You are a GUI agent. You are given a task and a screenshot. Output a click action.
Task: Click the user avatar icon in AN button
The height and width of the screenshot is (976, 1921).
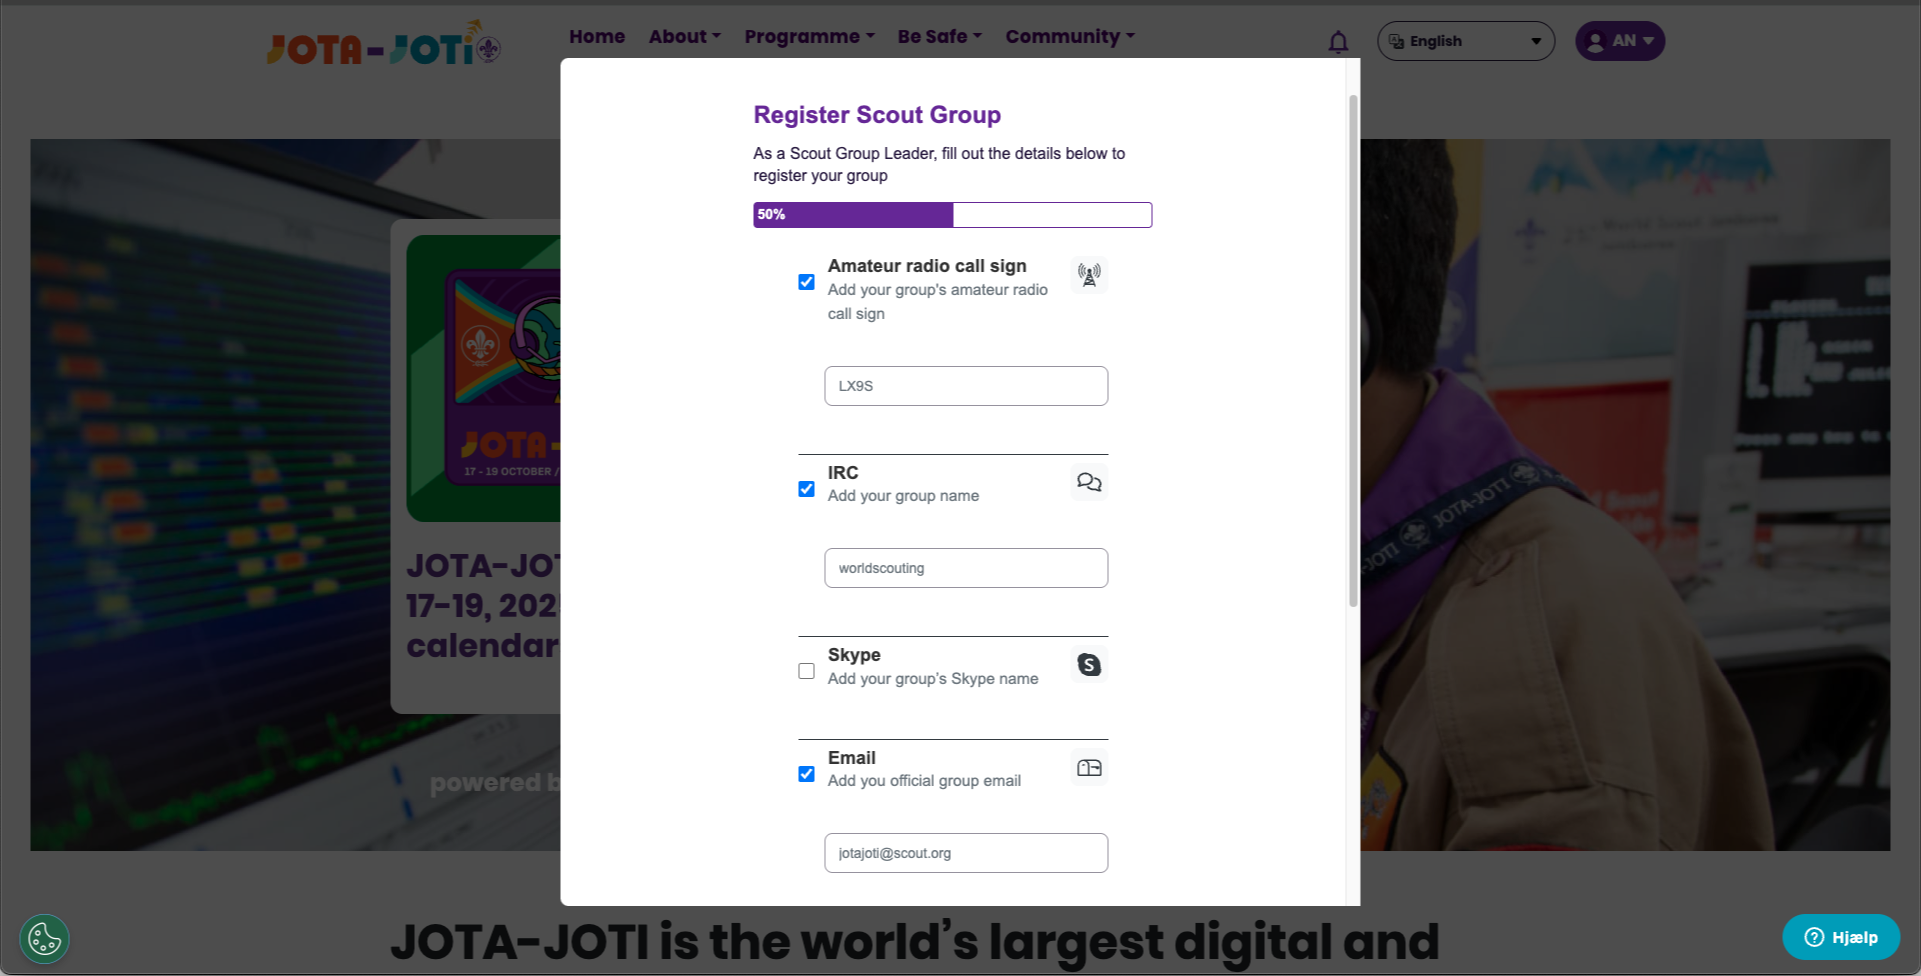1596,41
